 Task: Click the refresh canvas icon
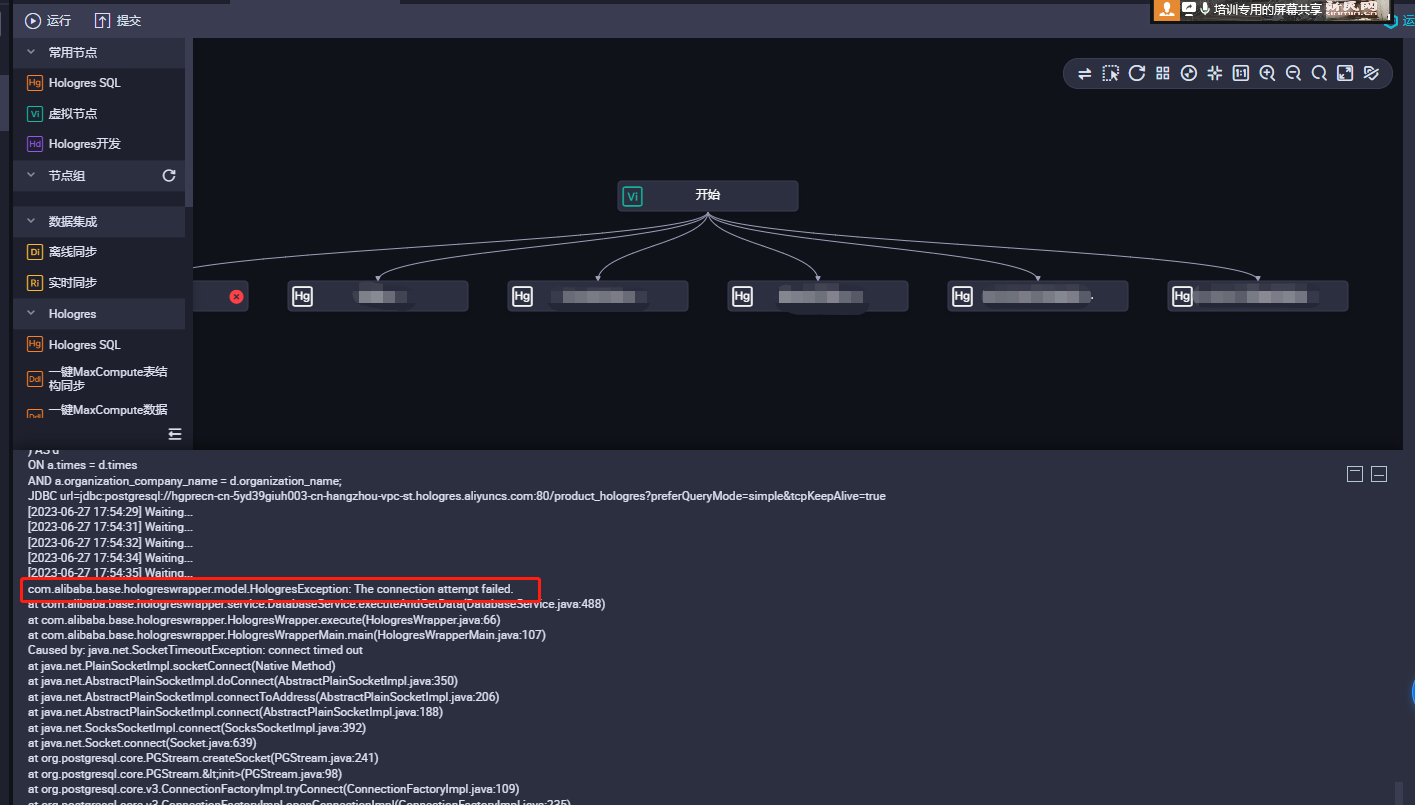[1136, 73]
